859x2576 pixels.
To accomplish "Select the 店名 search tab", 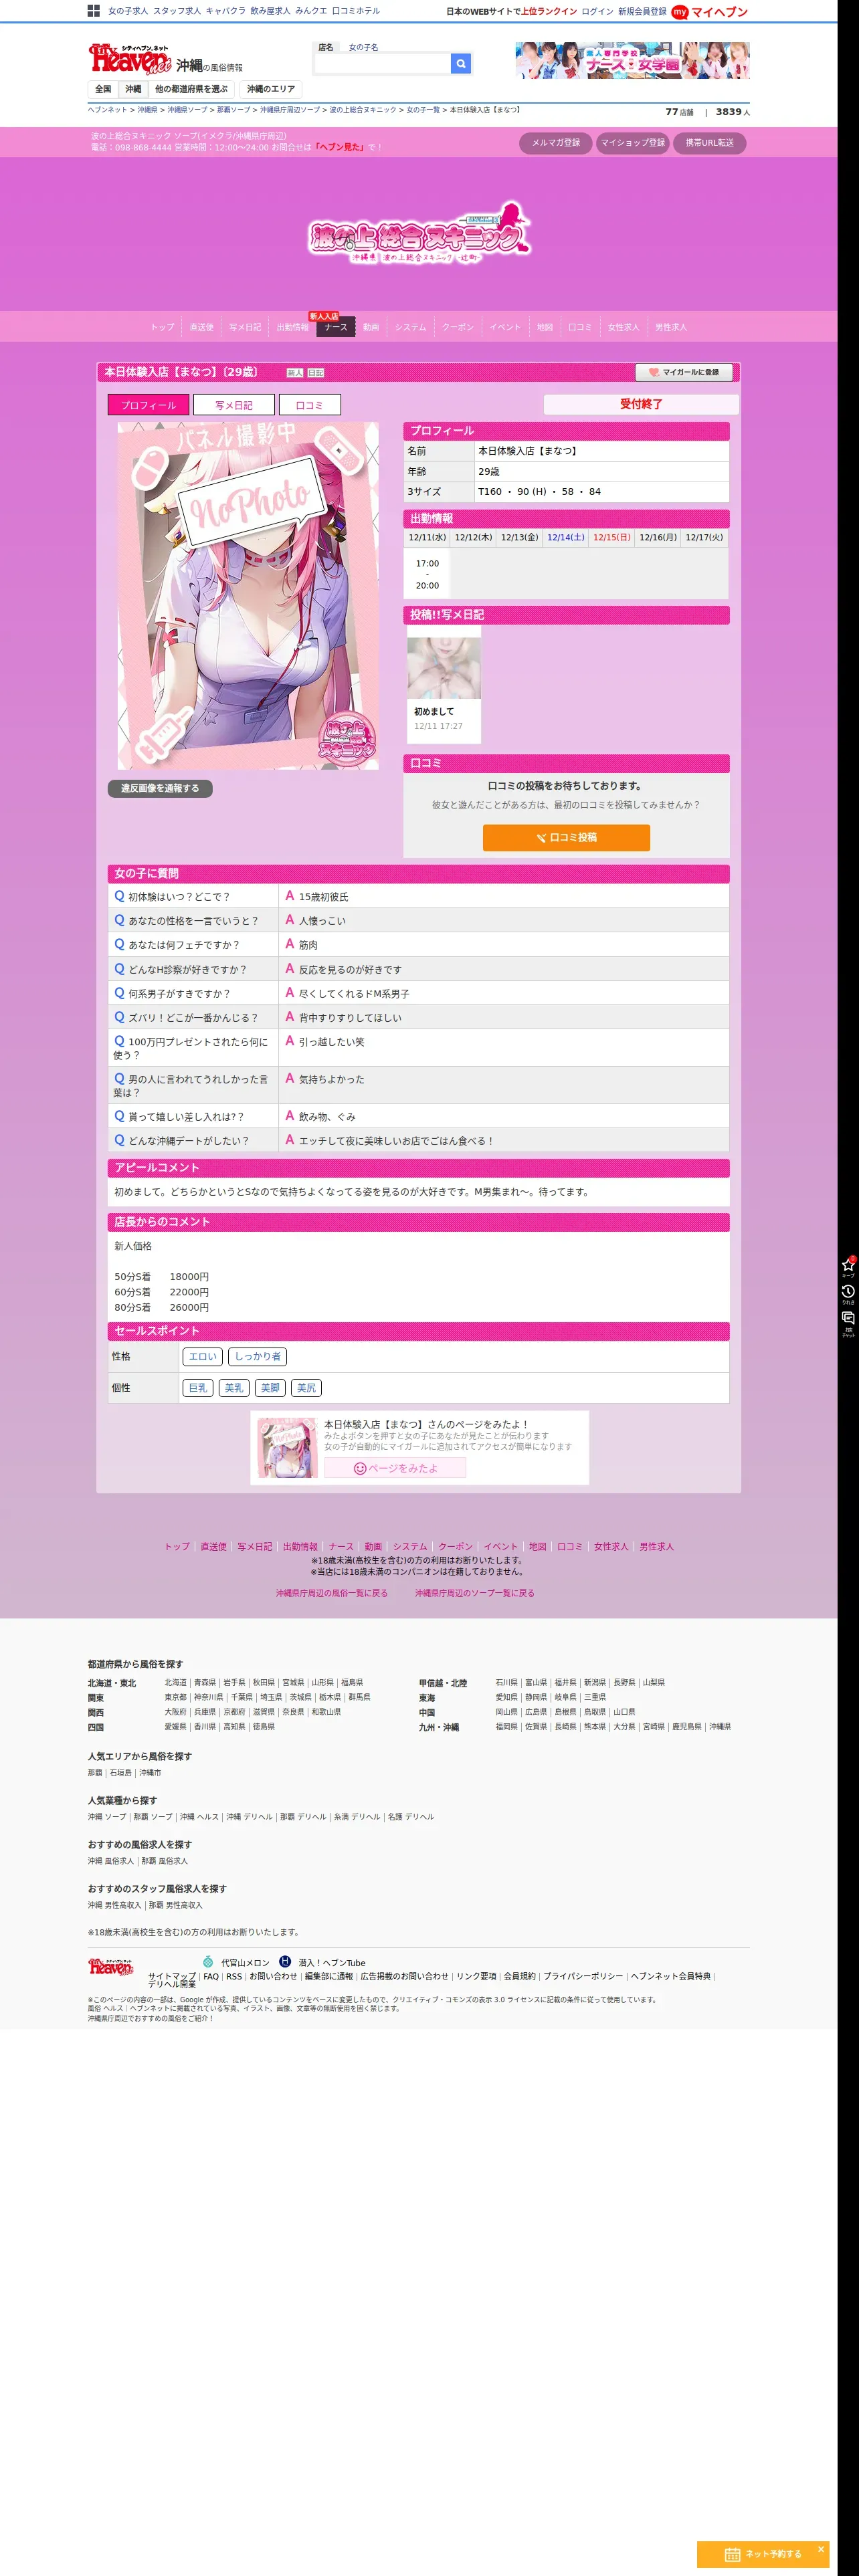I will click(x=326, y=47).
